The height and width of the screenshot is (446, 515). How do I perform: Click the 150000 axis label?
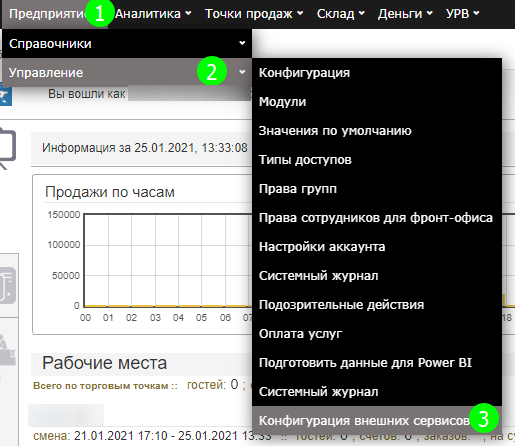pyautogui.click(x=64, y=214)
